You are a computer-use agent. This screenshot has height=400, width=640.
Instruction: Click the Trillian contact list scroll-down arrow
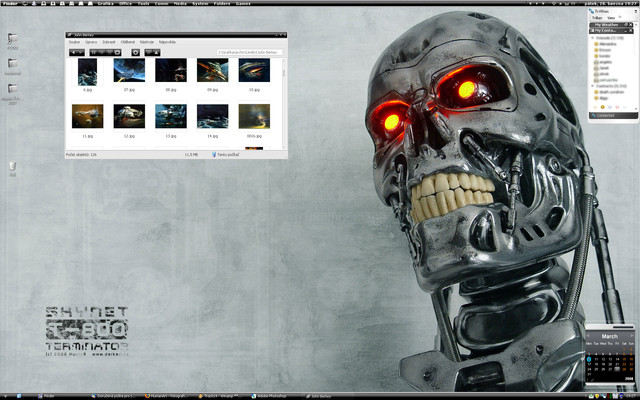click(636, 108)
